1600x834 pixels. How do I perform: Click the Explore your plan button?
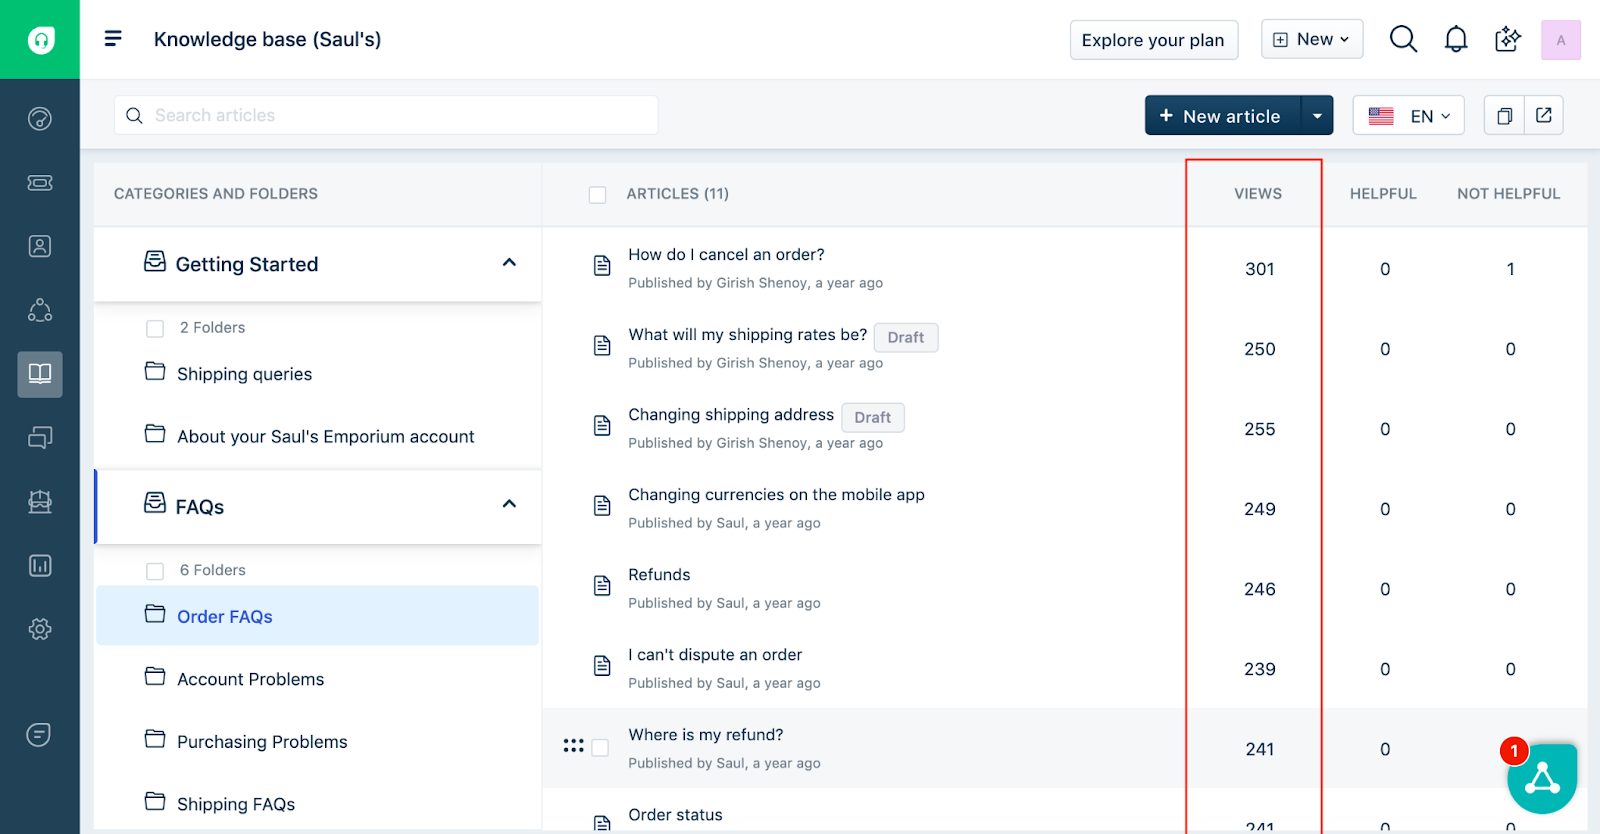click(1153, 40)
